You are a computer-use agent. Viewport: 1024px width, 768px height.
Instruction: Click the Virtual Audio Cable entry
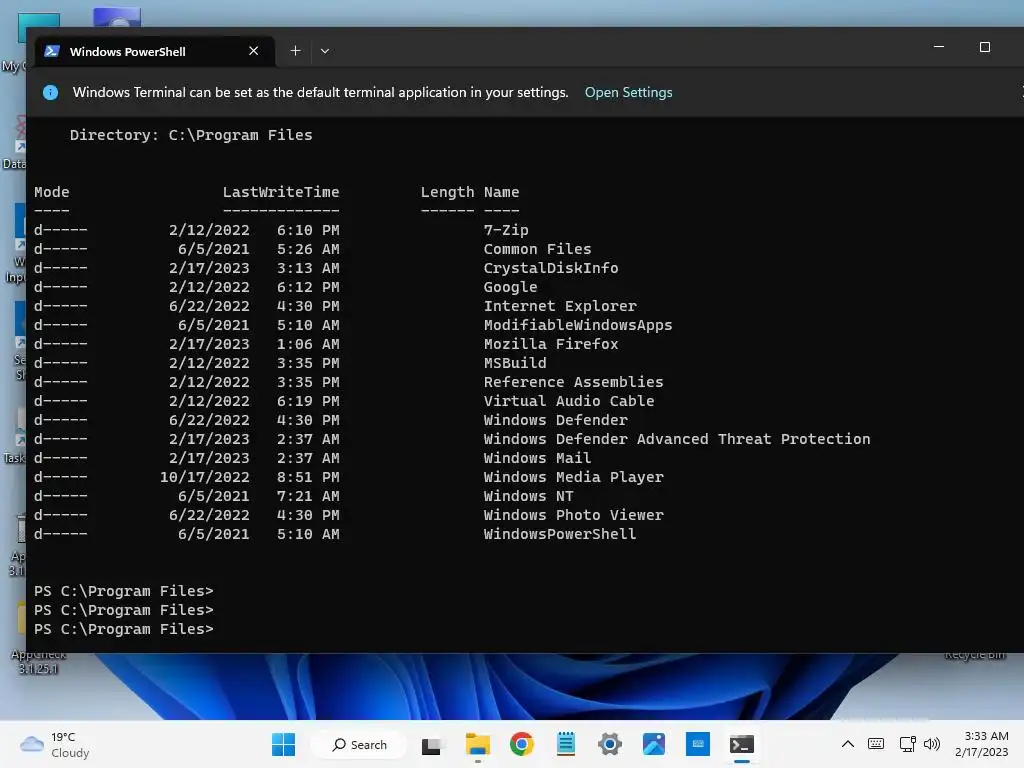pos(569,400)
